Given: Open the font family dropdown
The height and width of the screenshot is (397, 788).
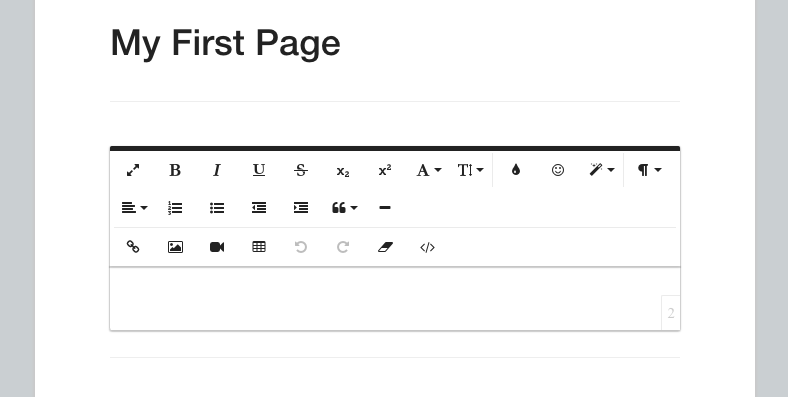Looking at the screenshot, I should click(x=428, y=170).
